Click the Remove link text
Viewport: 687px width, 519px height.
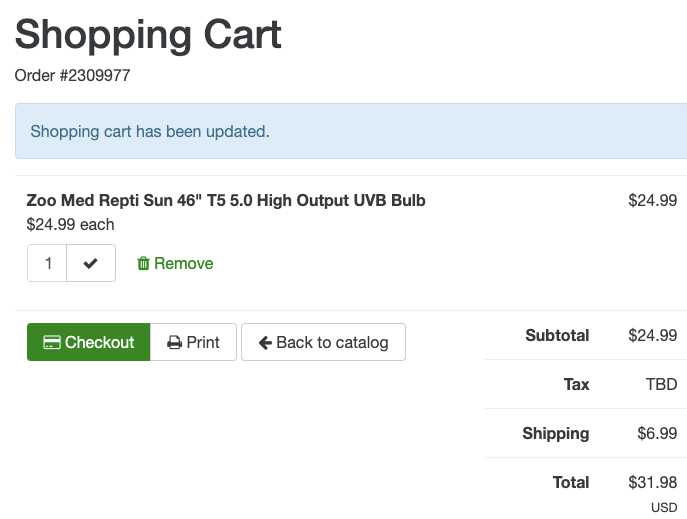[x=183, y=263]
